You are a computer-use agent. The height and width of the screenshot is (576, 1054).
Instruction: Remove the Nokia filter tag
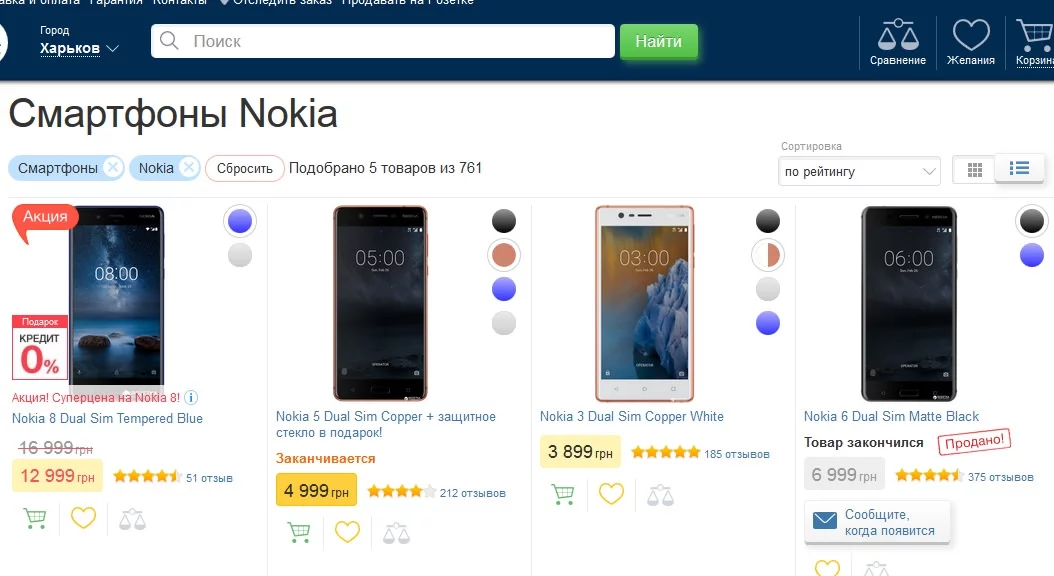pos(187,168)
